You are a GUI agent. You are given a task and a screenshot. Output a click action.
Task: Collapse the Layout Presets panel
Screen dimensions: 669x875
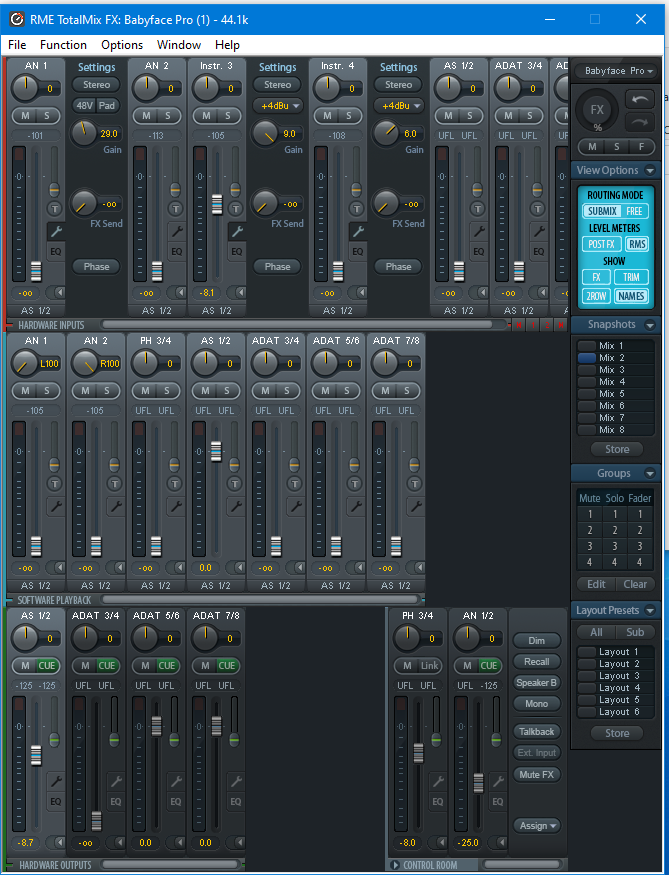(x=650, y=610)
